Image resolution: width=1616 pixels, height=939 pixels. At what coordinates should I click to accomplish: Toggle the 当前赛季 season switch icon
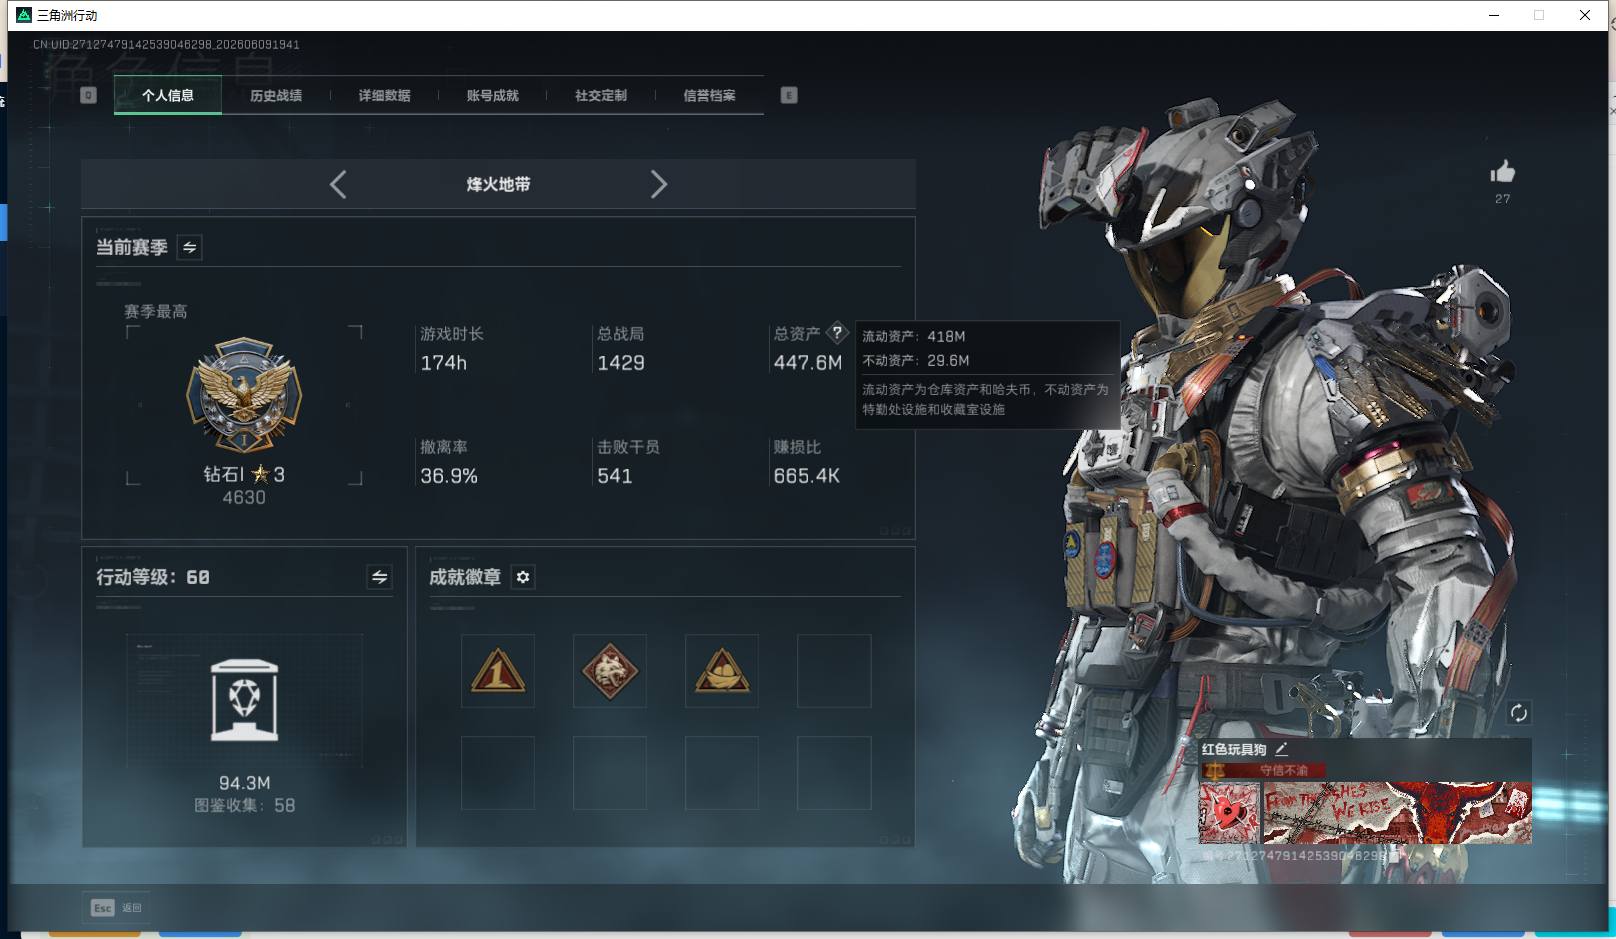(189, 247)
